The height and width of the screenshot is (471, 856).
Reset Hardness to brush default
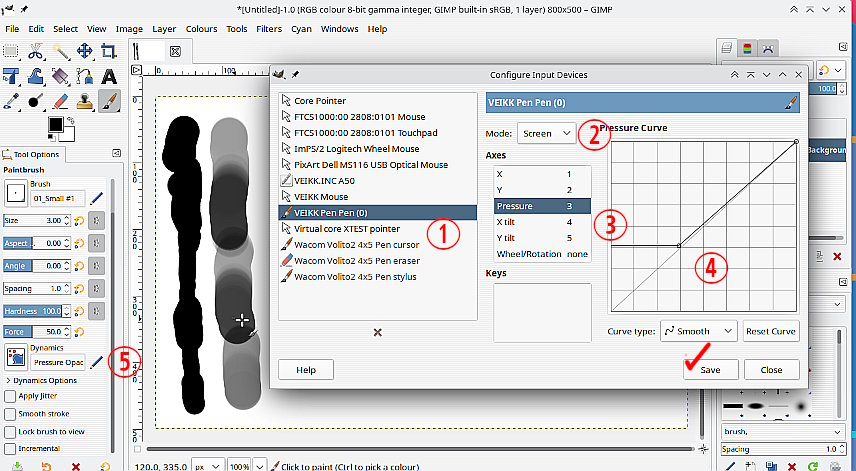(80, 311)
